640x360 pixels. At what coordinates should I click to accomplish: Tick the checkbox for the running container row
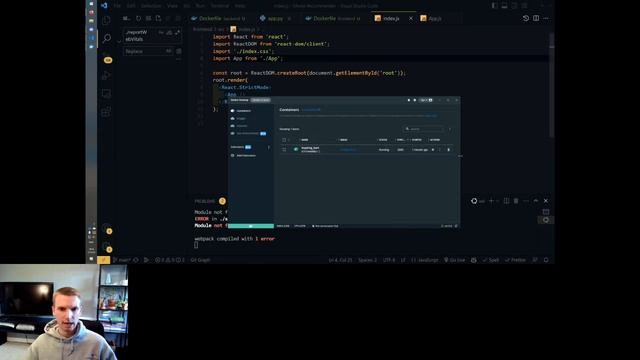tap(284, 150)
